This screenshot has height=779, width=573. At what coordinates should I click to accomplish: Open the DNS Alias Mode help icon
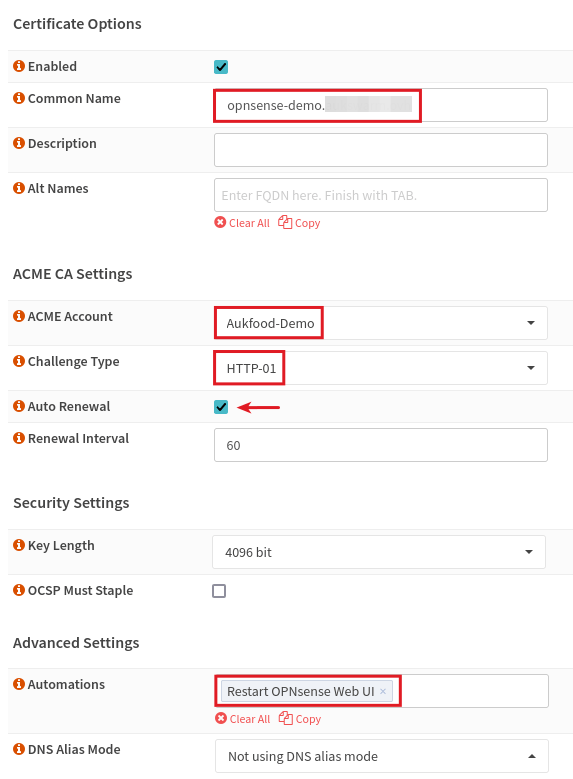tap(19, 749)
